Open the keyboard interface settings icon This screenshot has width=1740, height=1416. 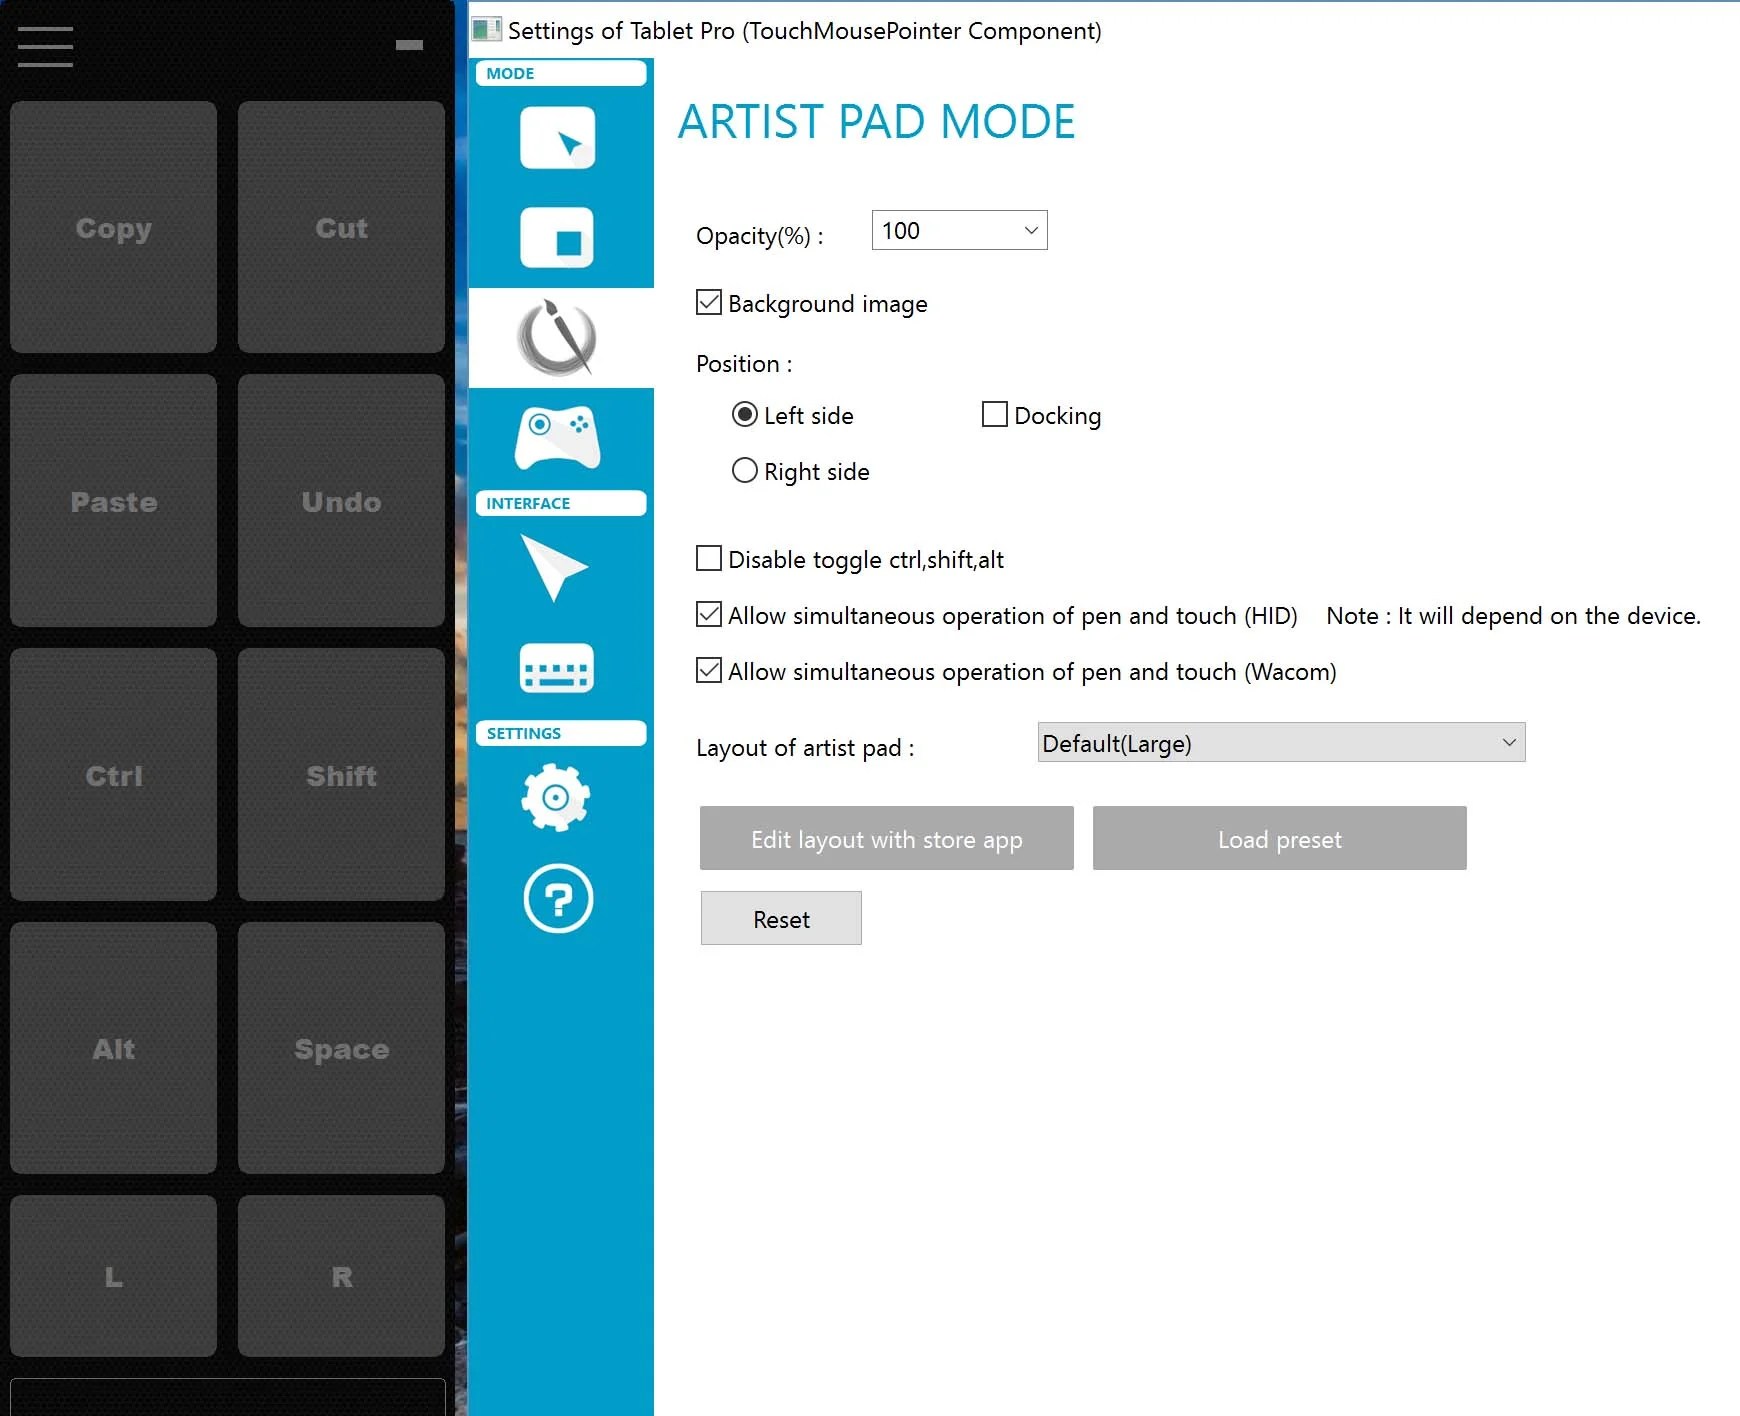pos(559,668)
